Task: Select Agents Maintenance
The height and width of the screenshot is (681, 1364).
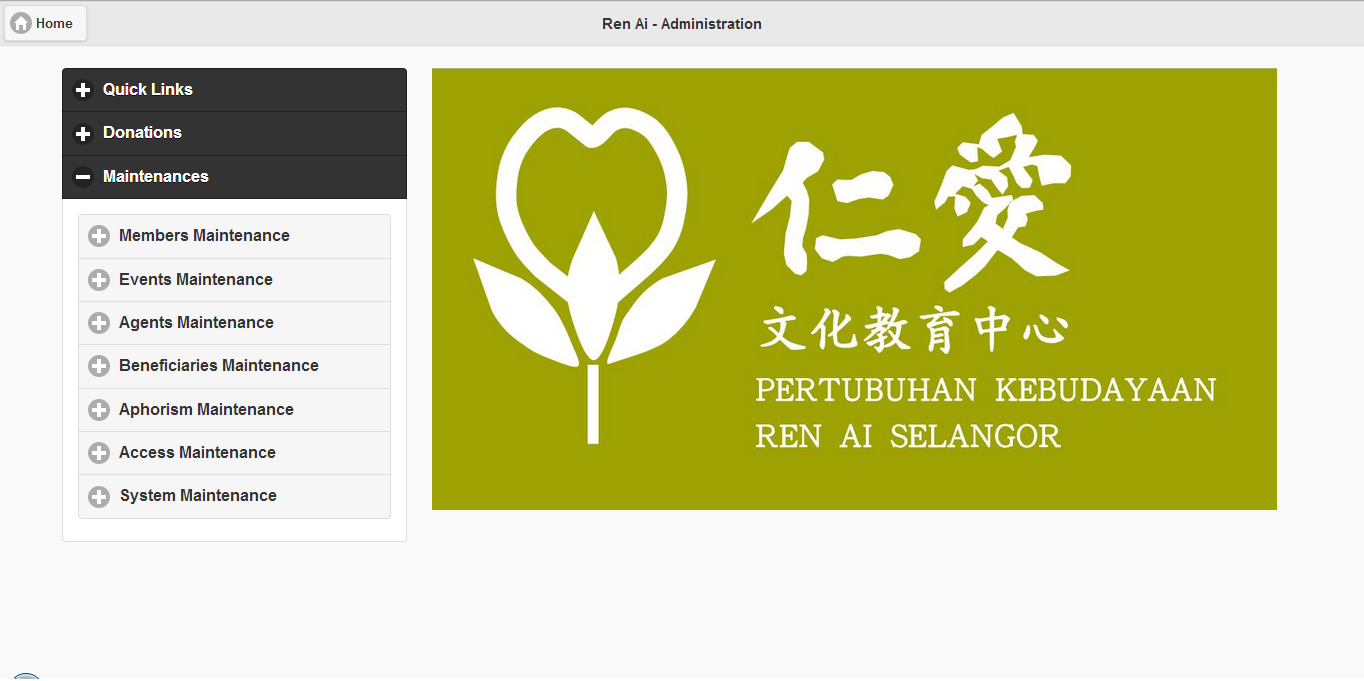Action: (x=195, y=323)
